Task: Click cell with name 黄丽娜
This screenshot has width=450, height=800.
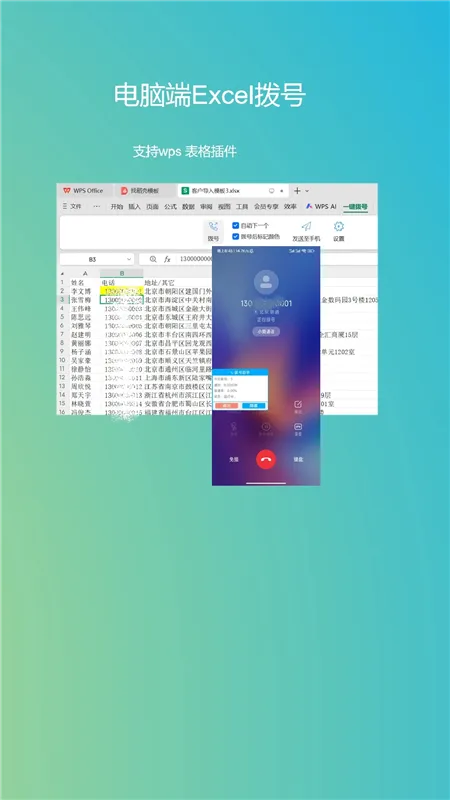Action: point(81,343)
